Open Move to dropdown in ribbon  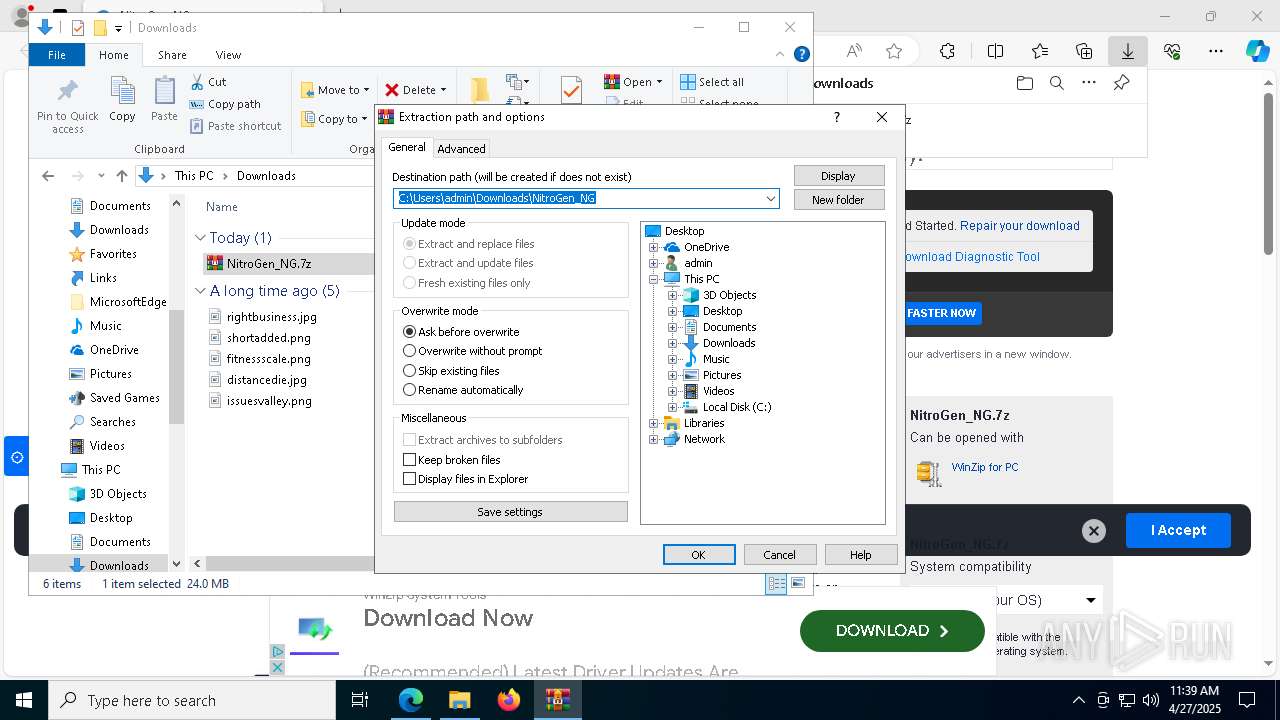(335, 90)
